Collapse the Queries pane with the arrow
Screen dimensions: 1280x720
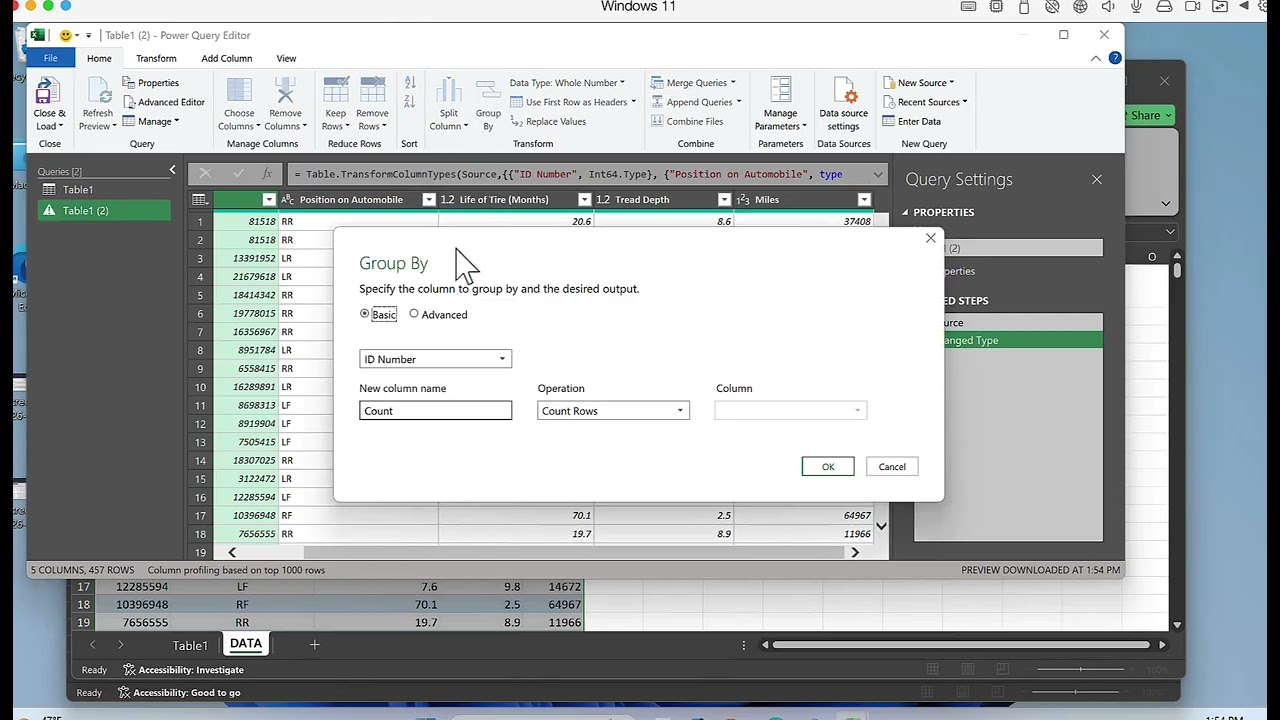click(x=172, y=171)
